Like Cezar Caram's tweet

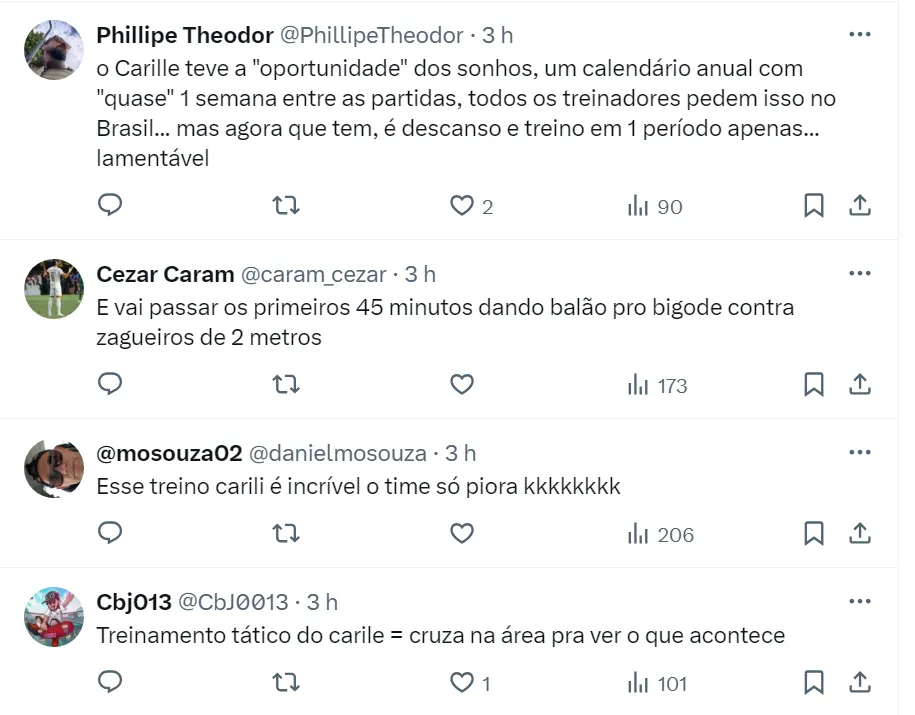click(461, 384)
